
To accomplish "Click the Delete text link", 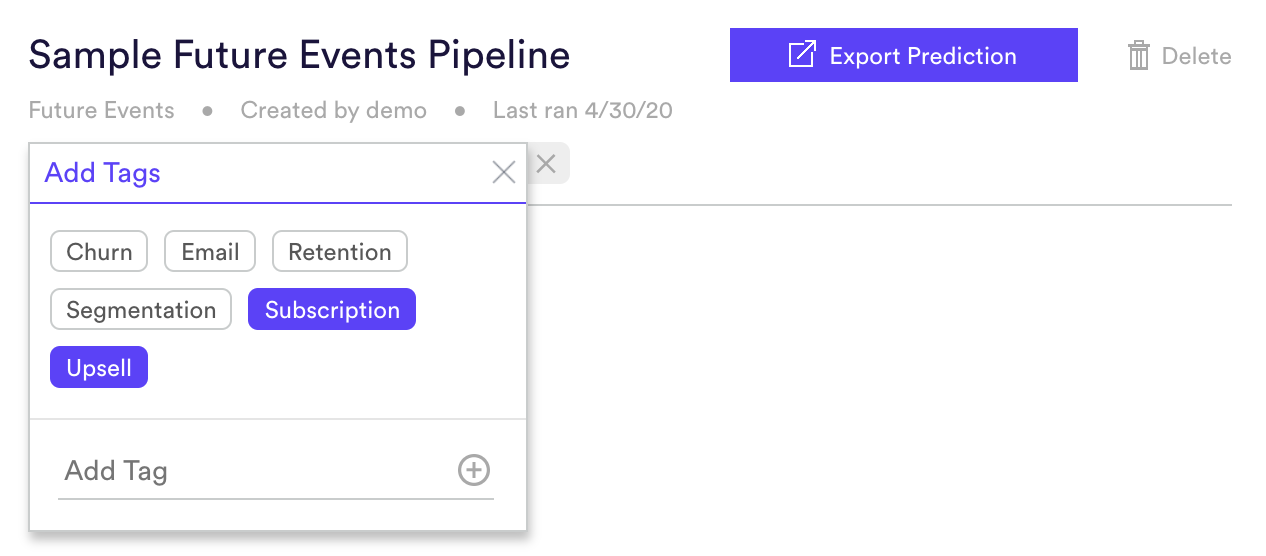I will click(x=1196, y=56).
